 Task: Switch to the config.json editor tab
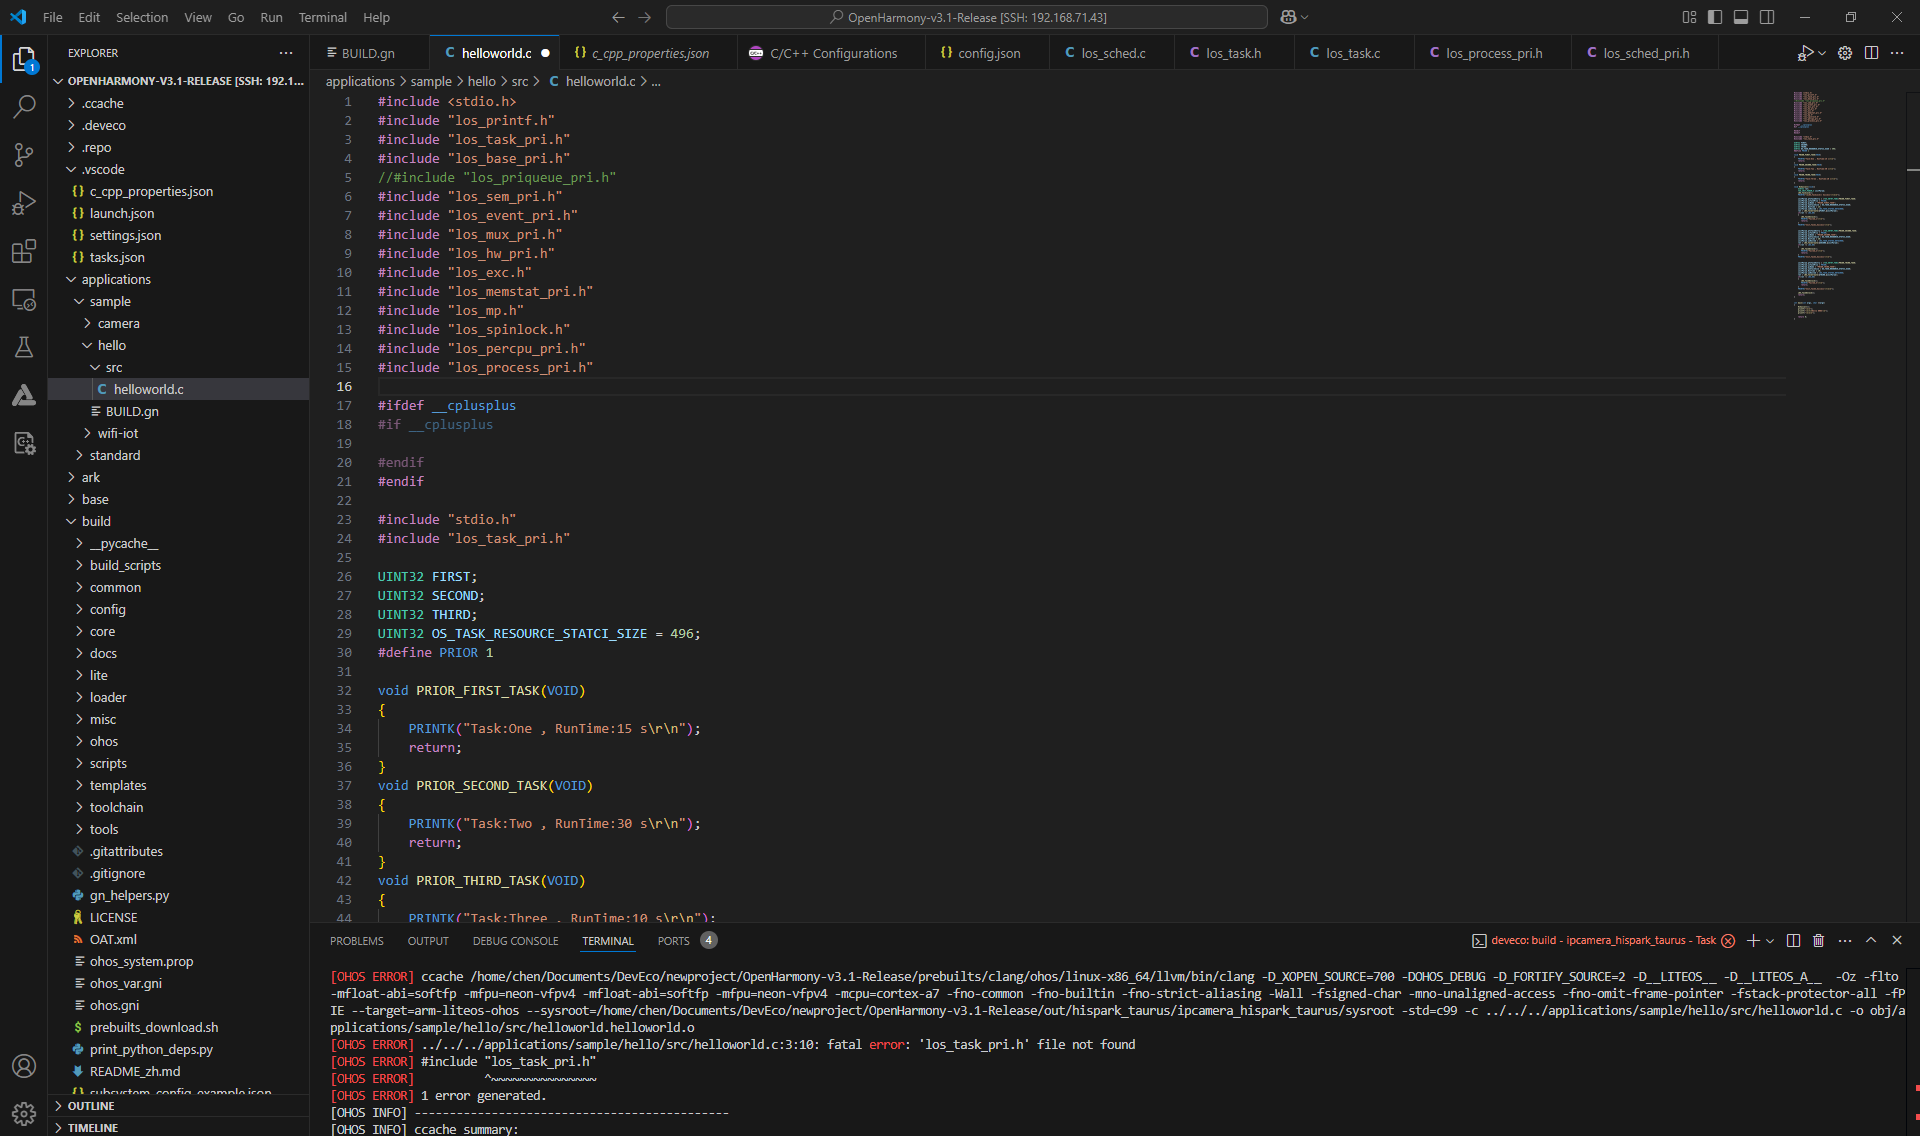(988, 53)
